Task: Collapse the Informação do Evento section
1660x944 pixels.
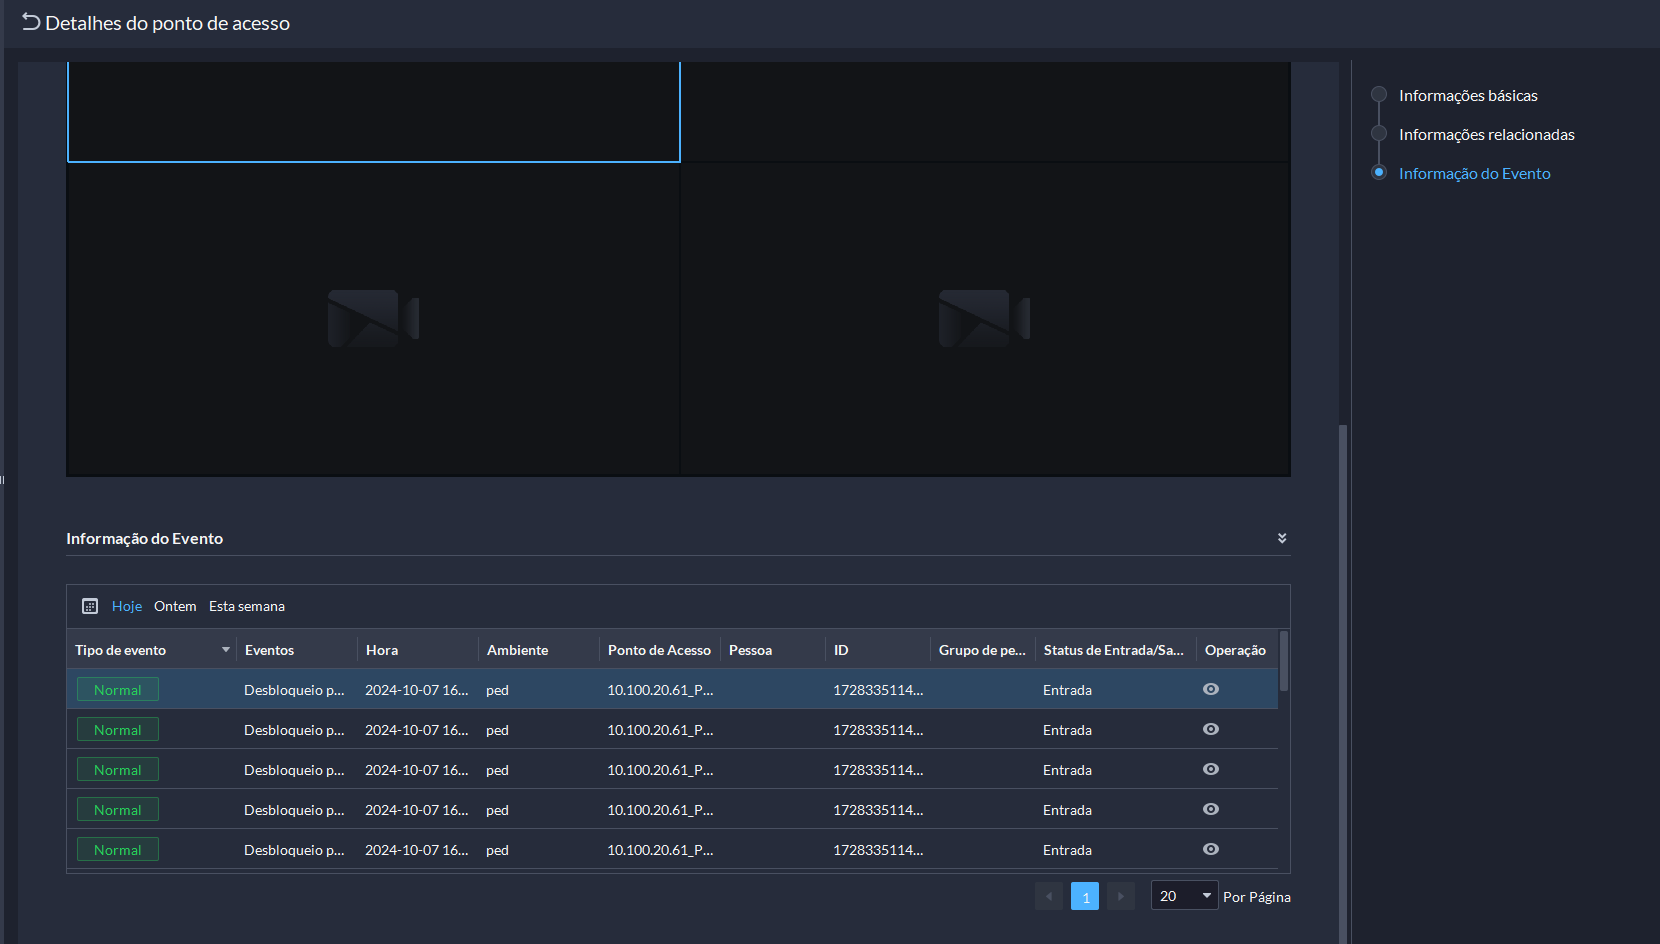Action: tap(1282, 538)
